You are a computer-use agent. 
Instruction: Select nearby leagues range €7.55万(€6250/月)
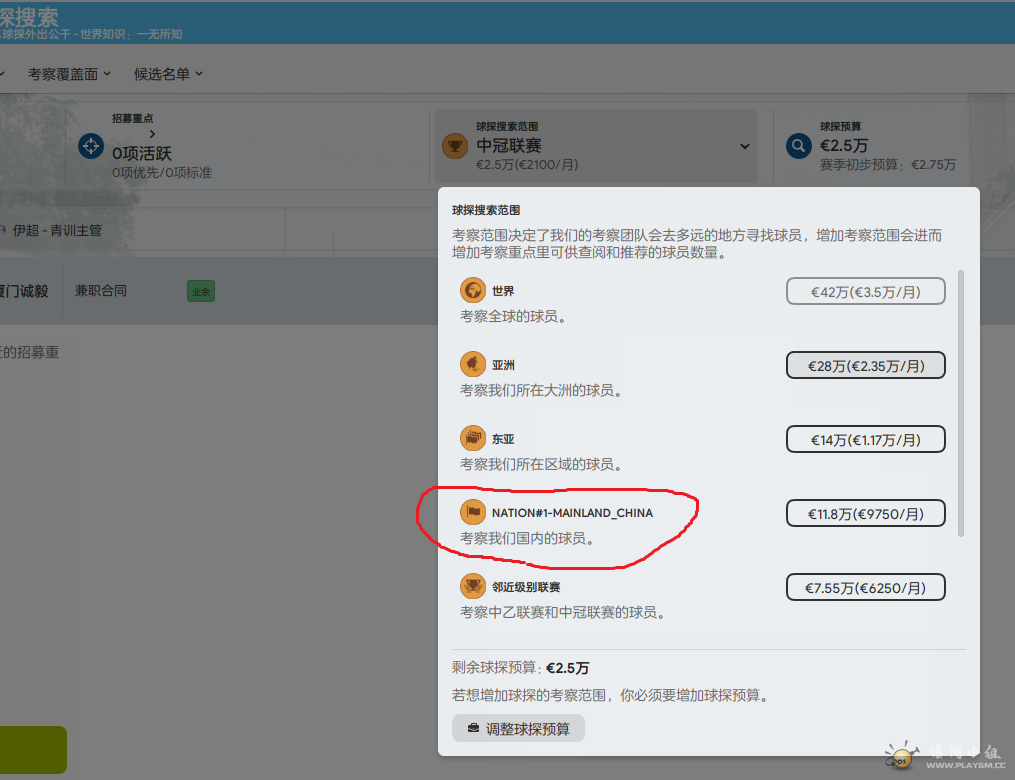[x=865, y=587]
